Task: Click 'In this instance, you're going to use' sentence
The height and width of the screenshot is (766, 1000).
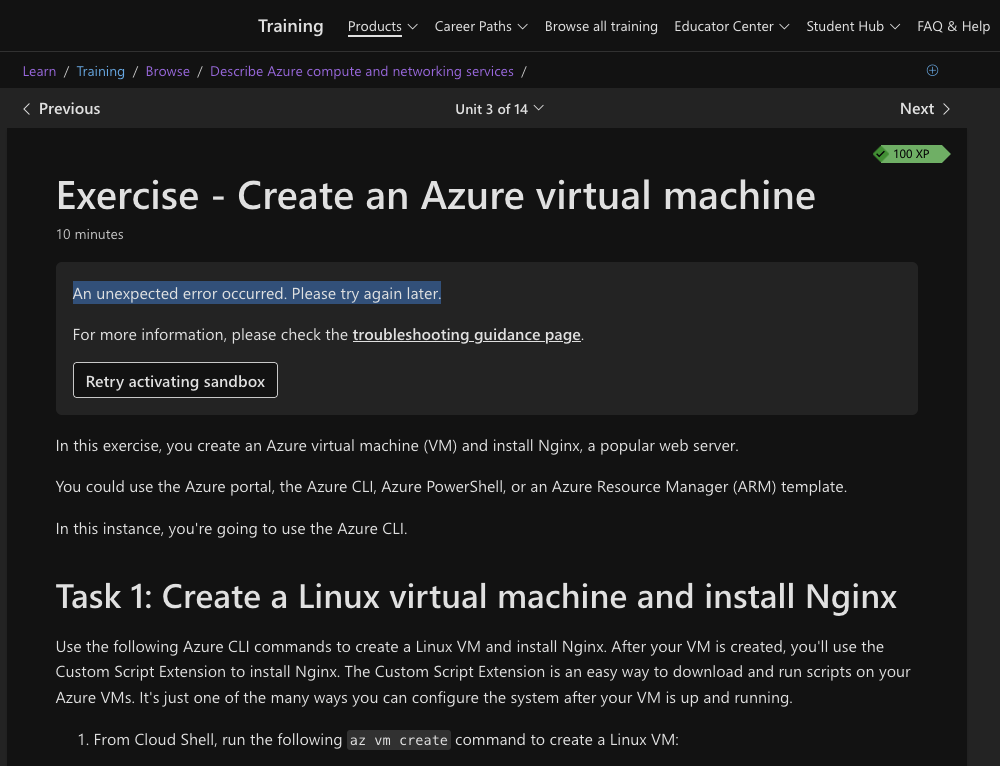Action: 232,529
